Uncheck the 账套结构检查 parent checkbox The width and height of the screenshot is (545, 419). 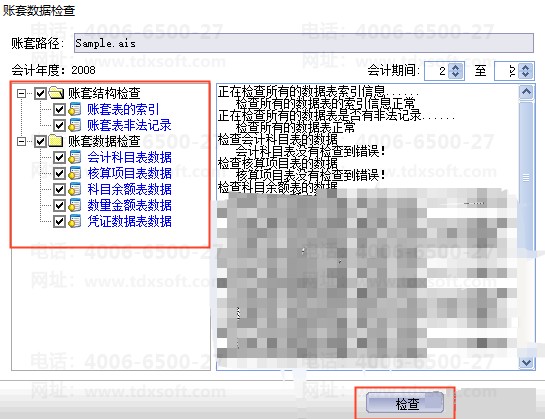coord(41,93)
